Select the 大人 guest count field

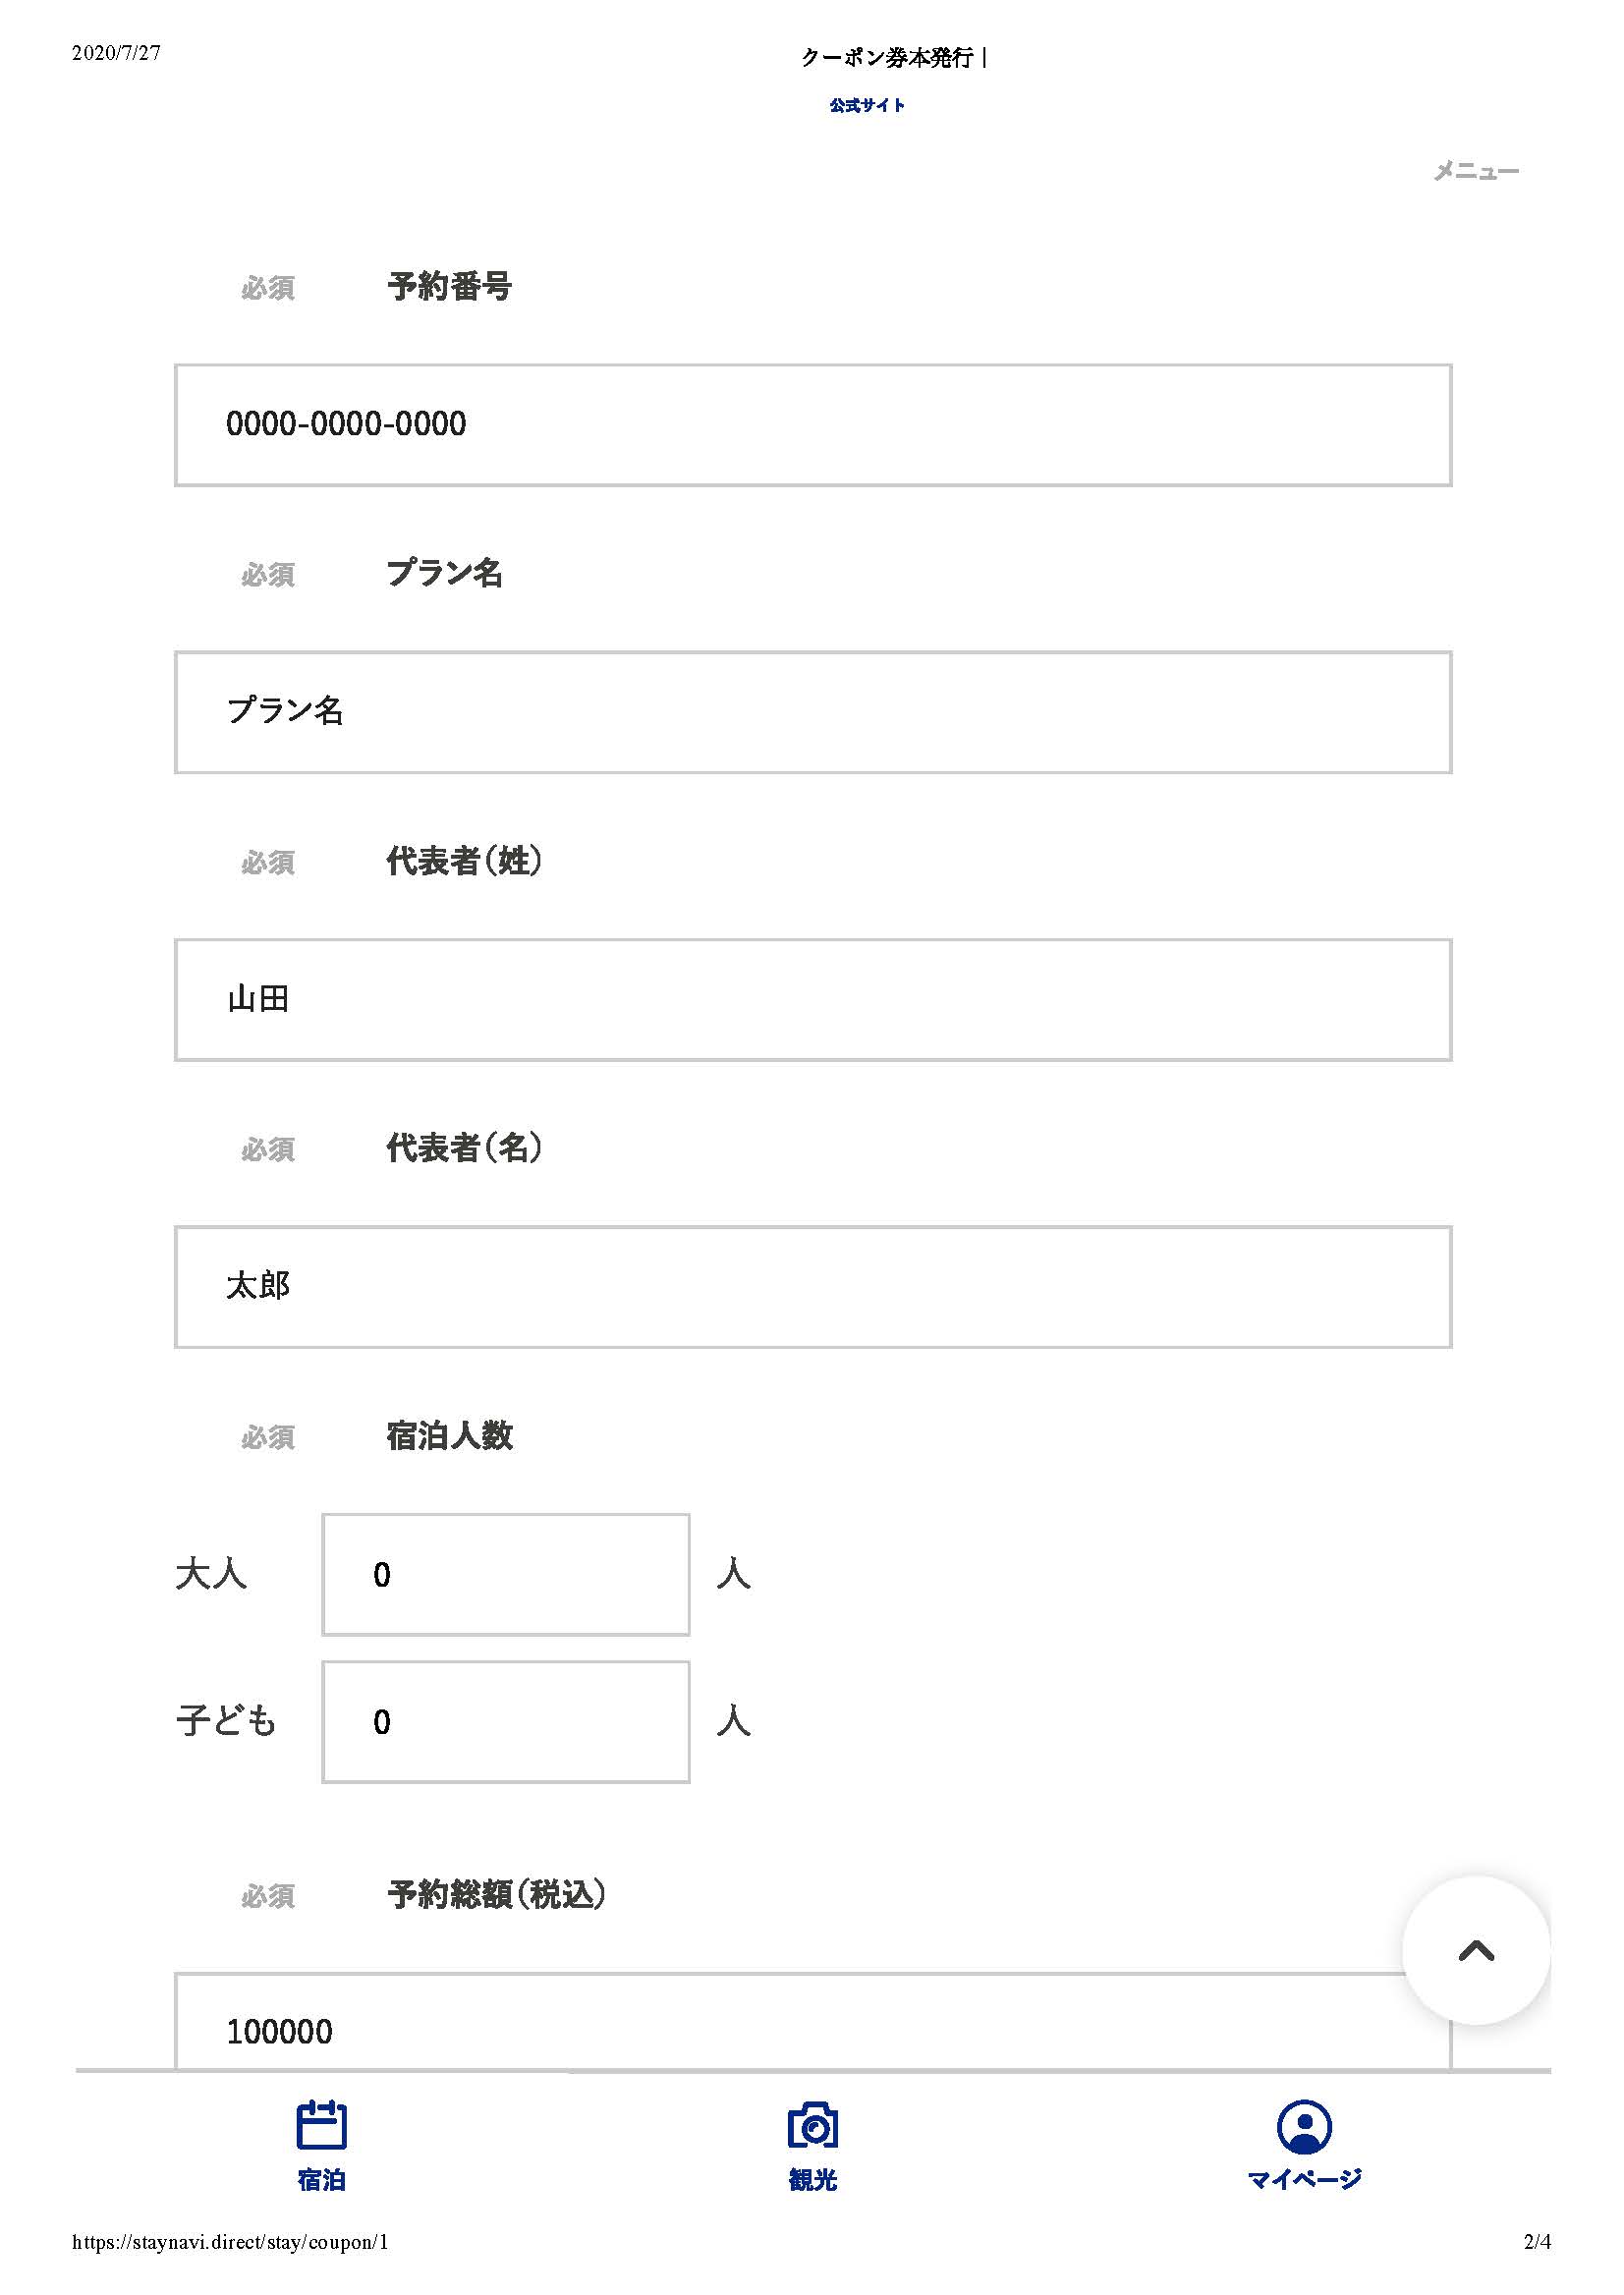[x=505, y=1574]
